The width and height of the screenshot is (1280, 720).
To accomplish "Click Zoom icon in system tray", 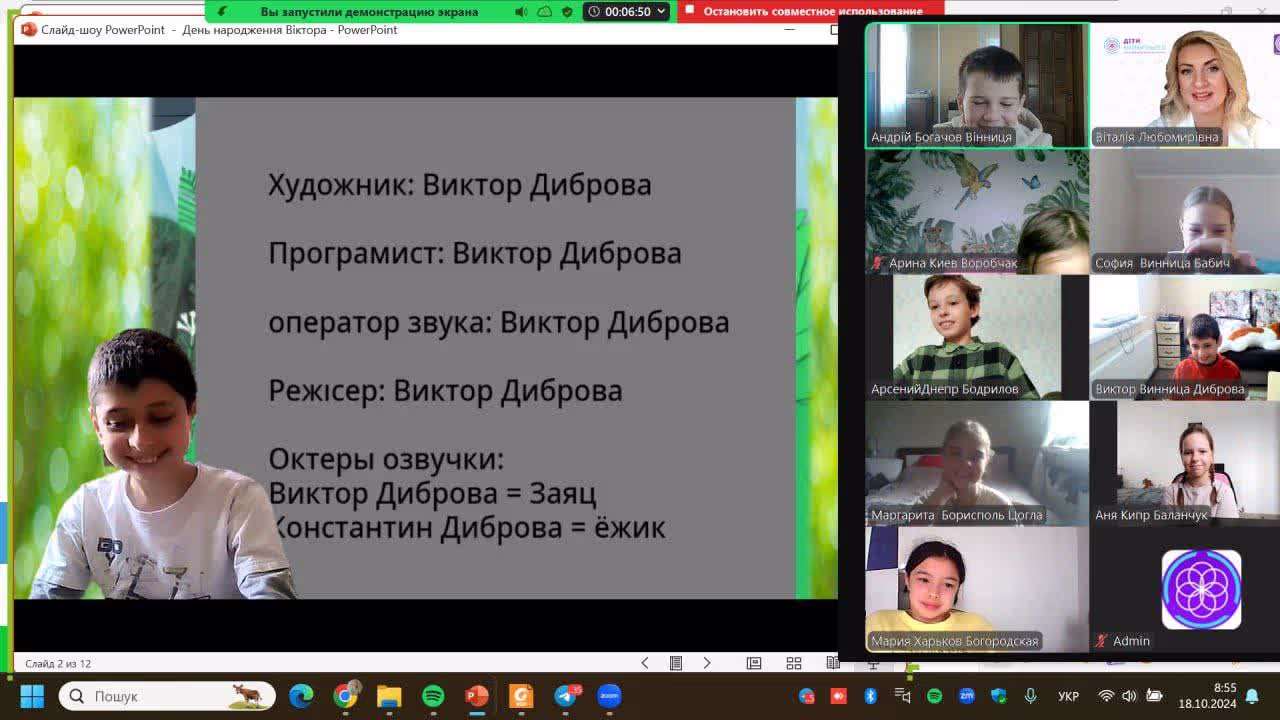I will coord(967,696).
